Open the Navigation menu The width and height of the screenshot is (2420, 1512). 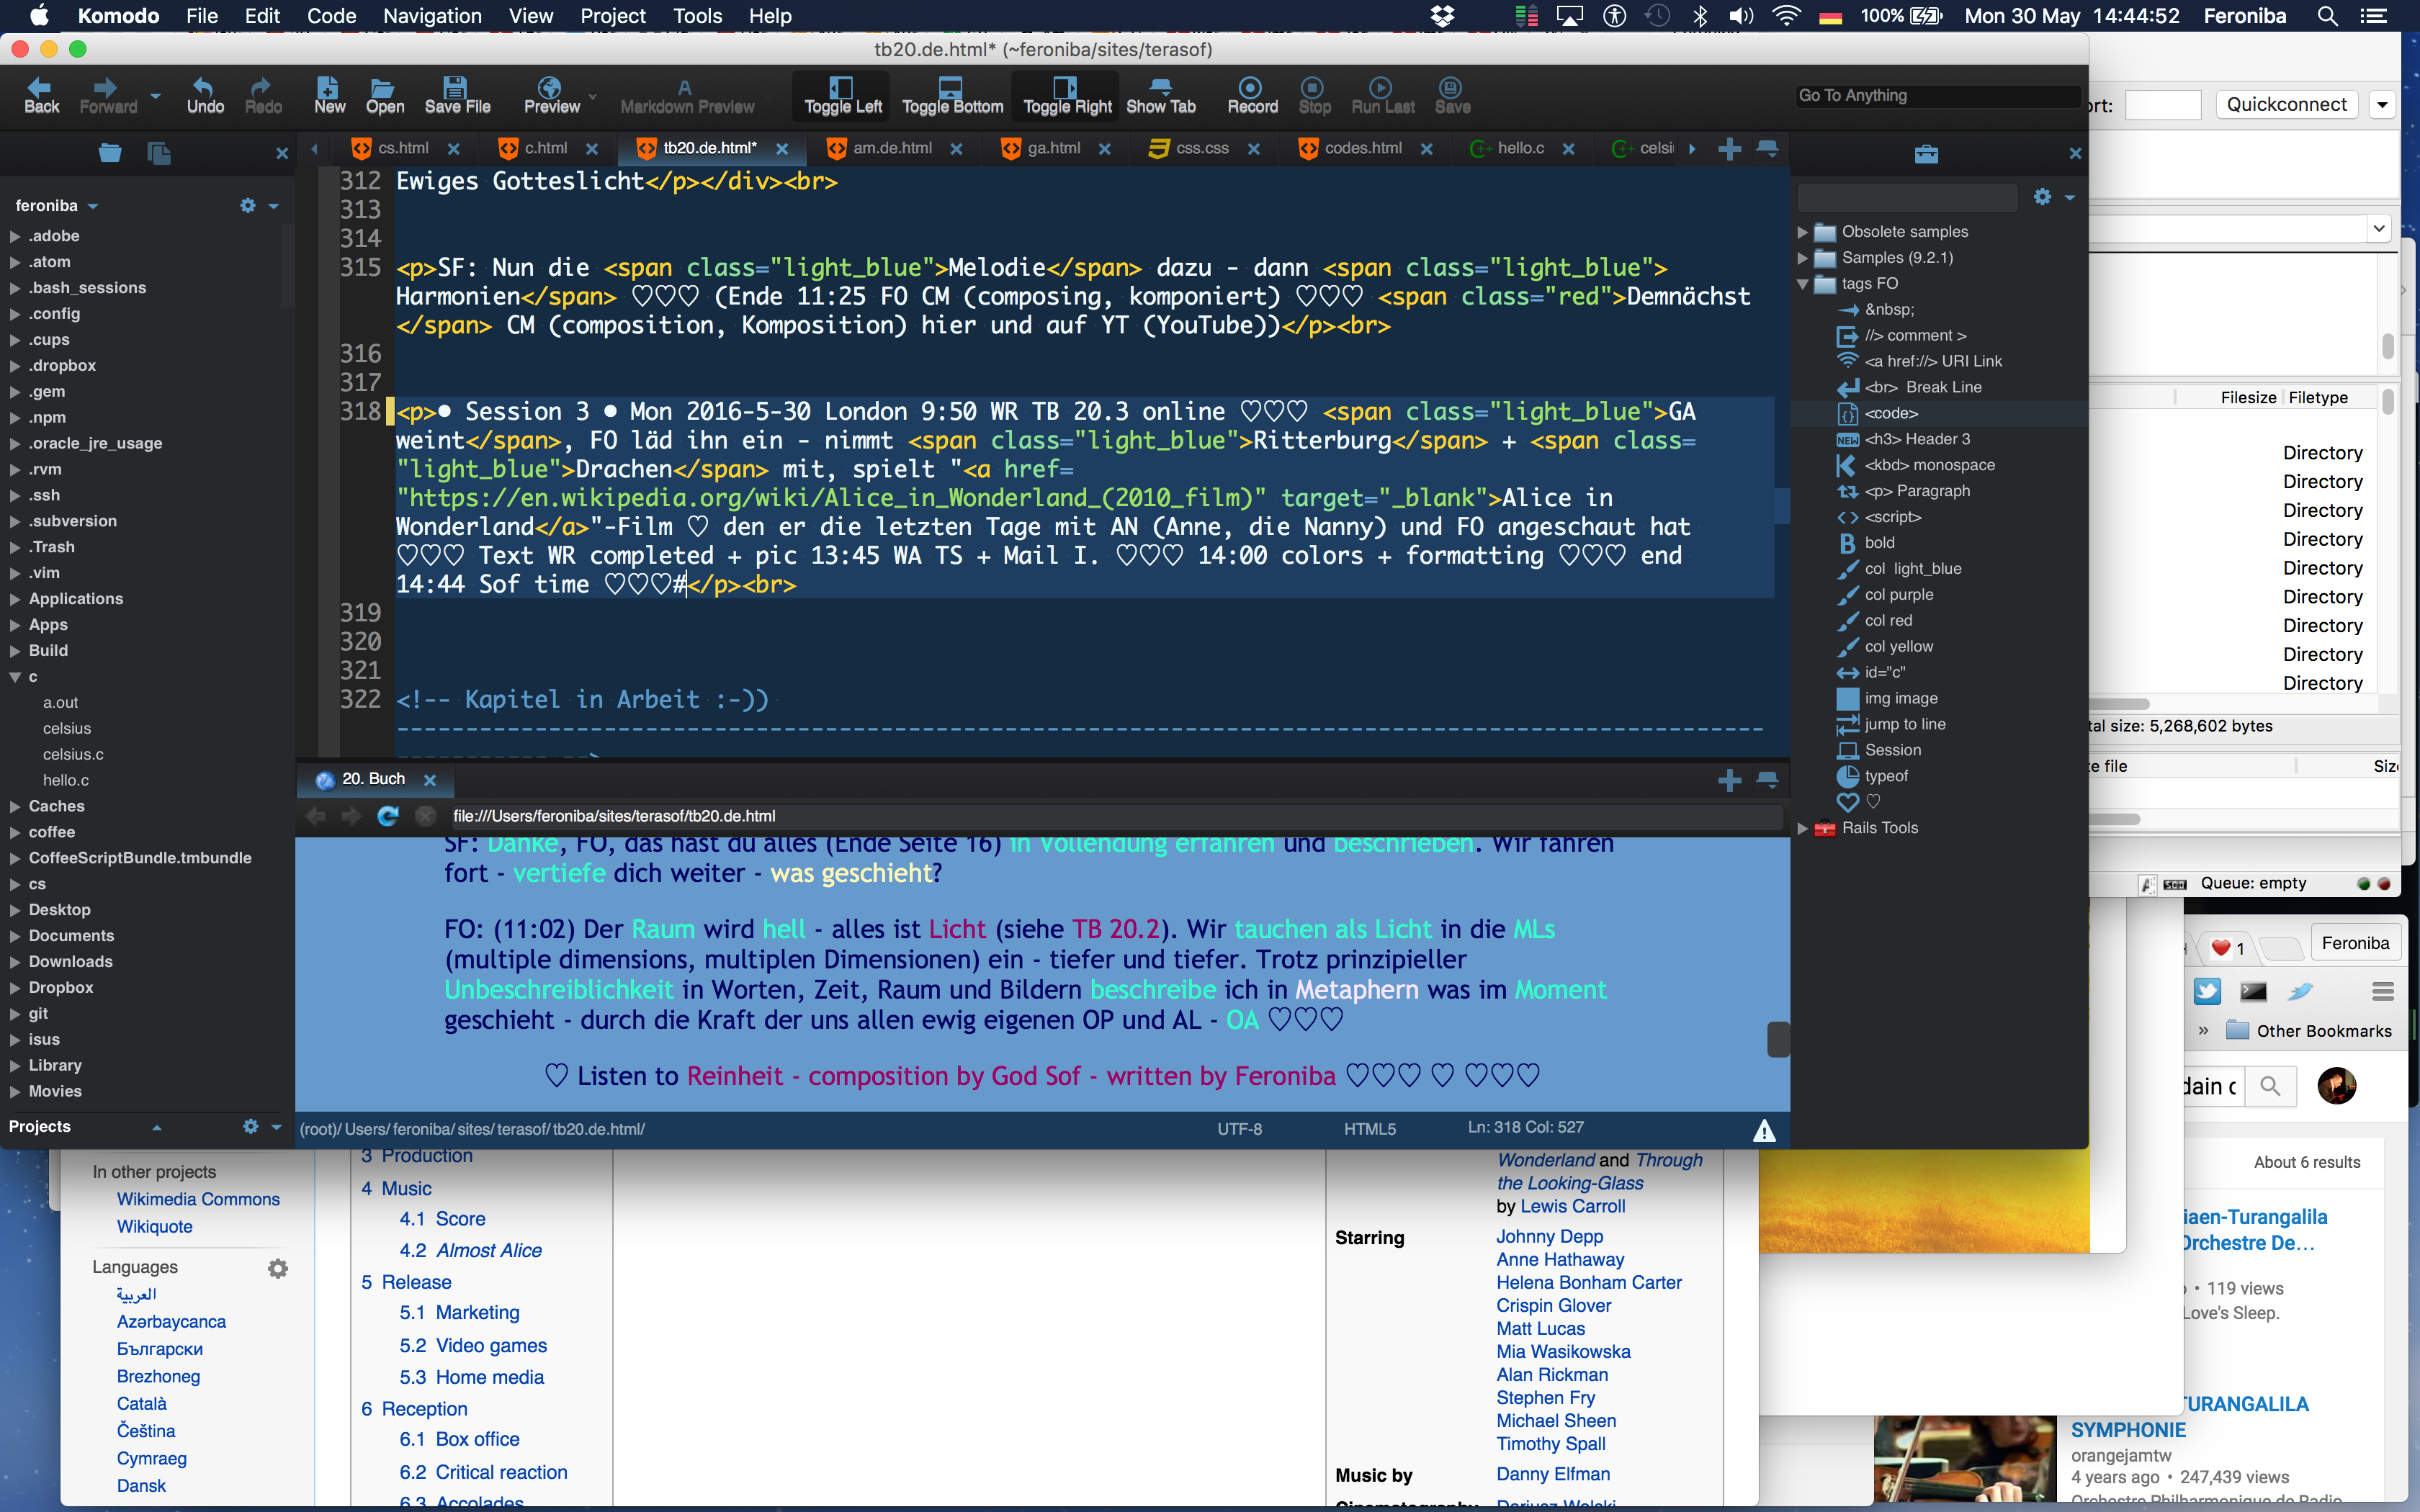pyautogui.click(x=432, y=16)
